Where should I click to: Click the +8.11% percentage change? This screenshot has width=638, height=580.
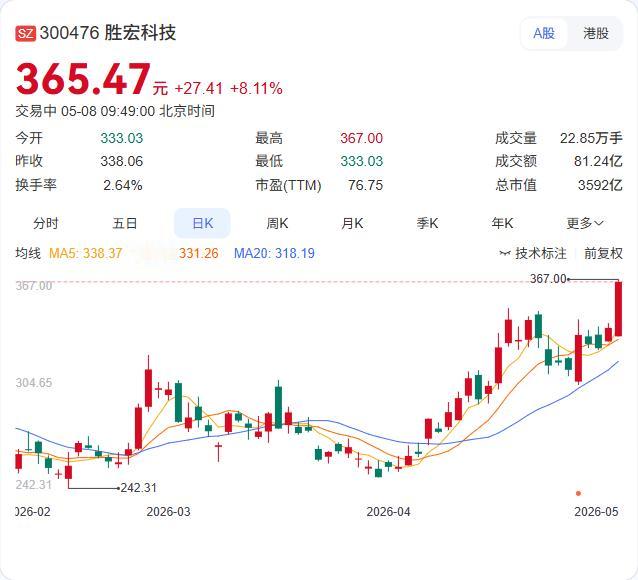[x=256, y=88]
